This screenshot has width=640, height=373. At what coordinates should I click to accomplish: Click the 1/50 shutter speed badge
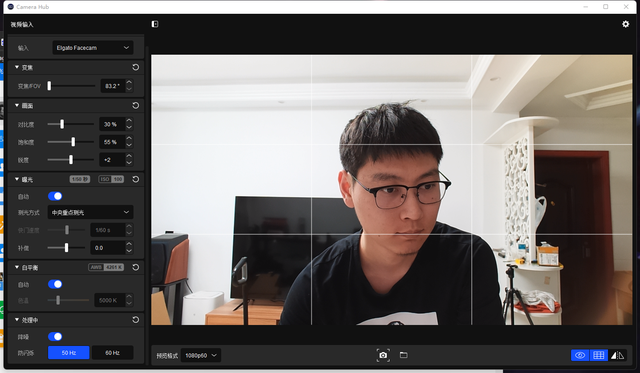(x=80, y=179)
